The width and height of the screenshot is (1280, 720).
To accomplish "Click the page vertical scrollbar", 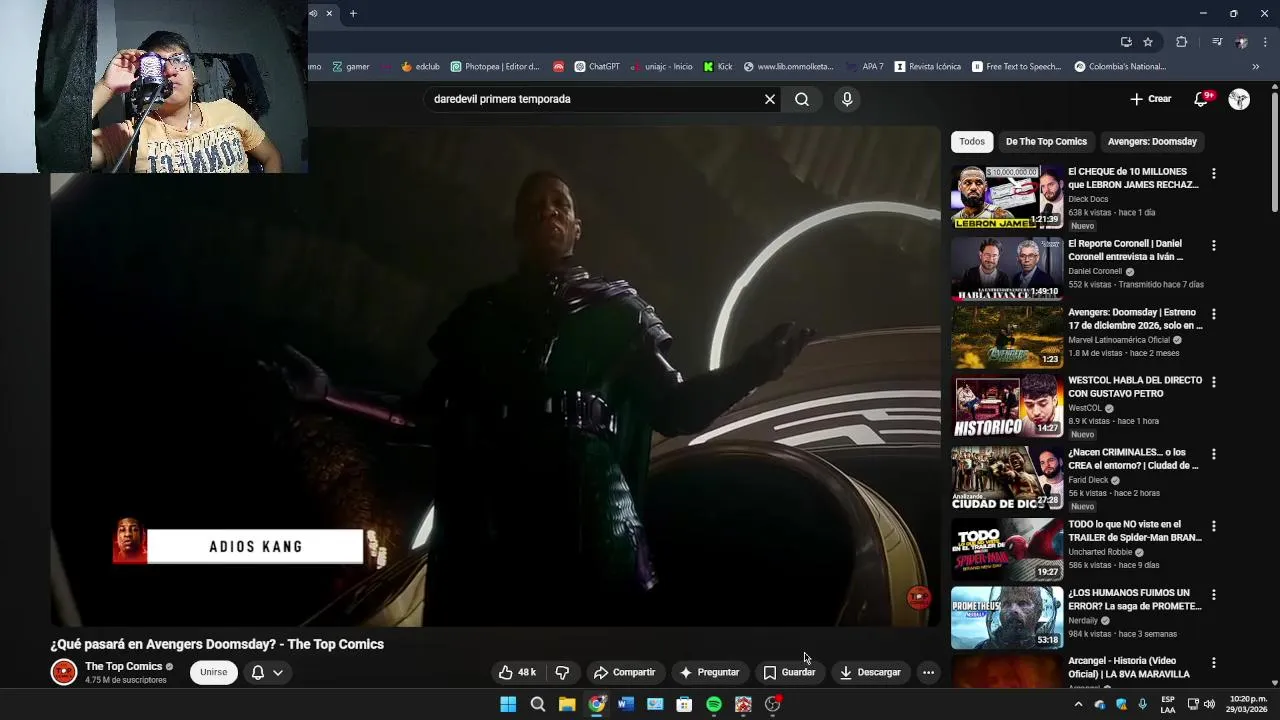I will click(1274, 150).
